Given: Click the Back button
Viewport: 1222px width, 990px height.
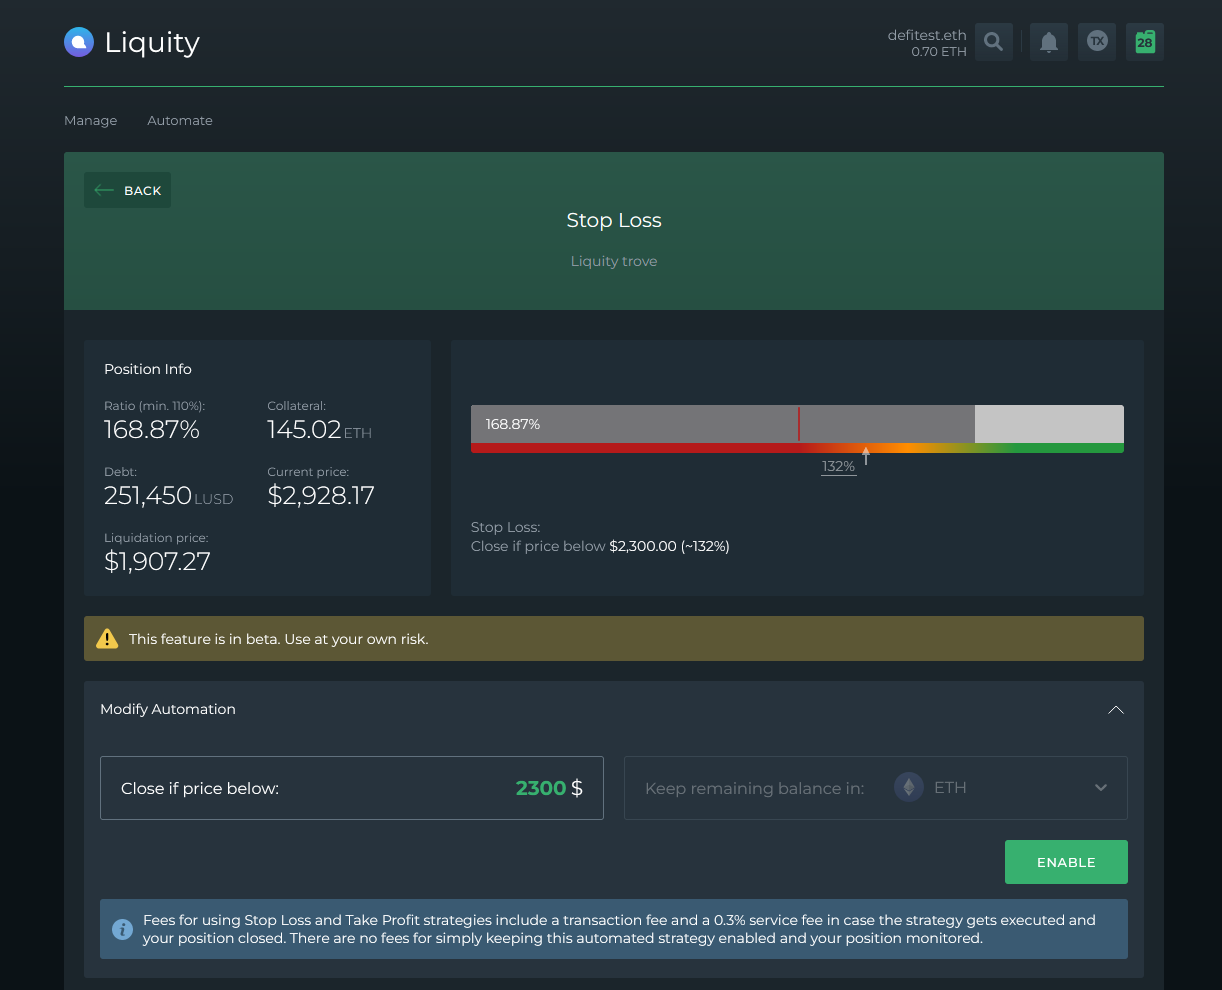Looking at the screenshot, I should (128, 190).
